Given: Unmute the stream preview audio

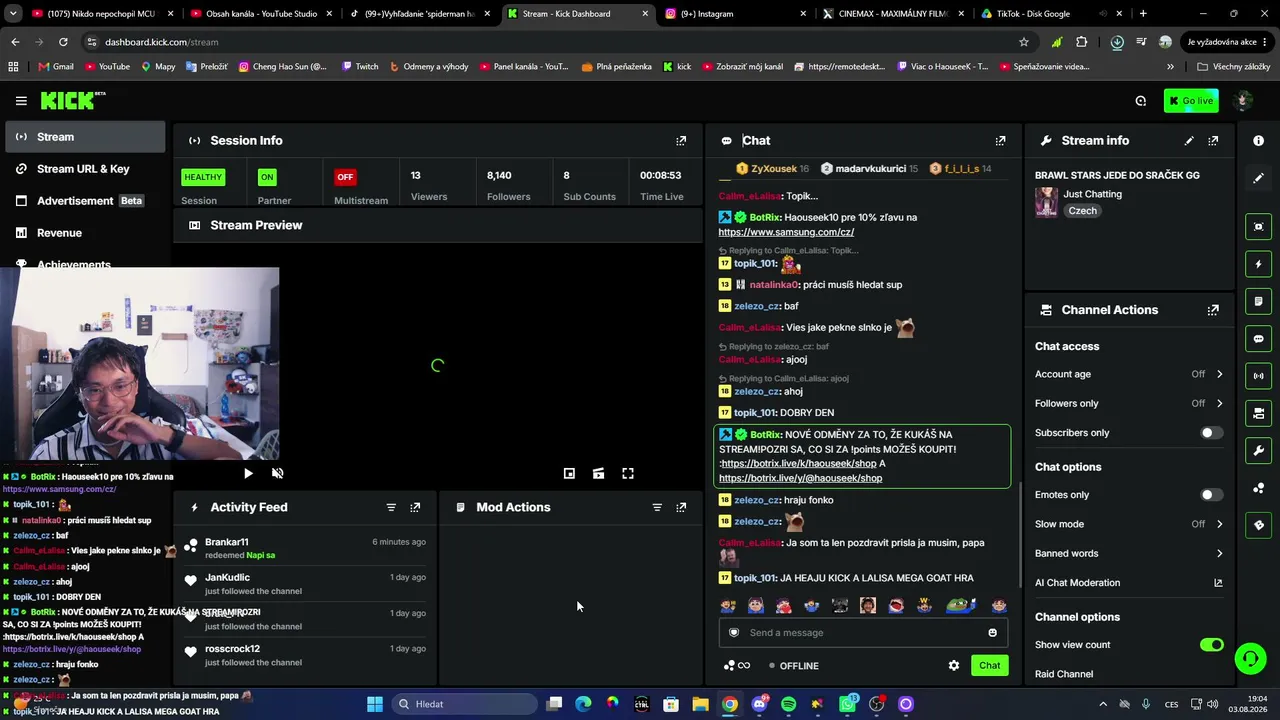Looking at the screenshot, I should (x=278, y=474).
